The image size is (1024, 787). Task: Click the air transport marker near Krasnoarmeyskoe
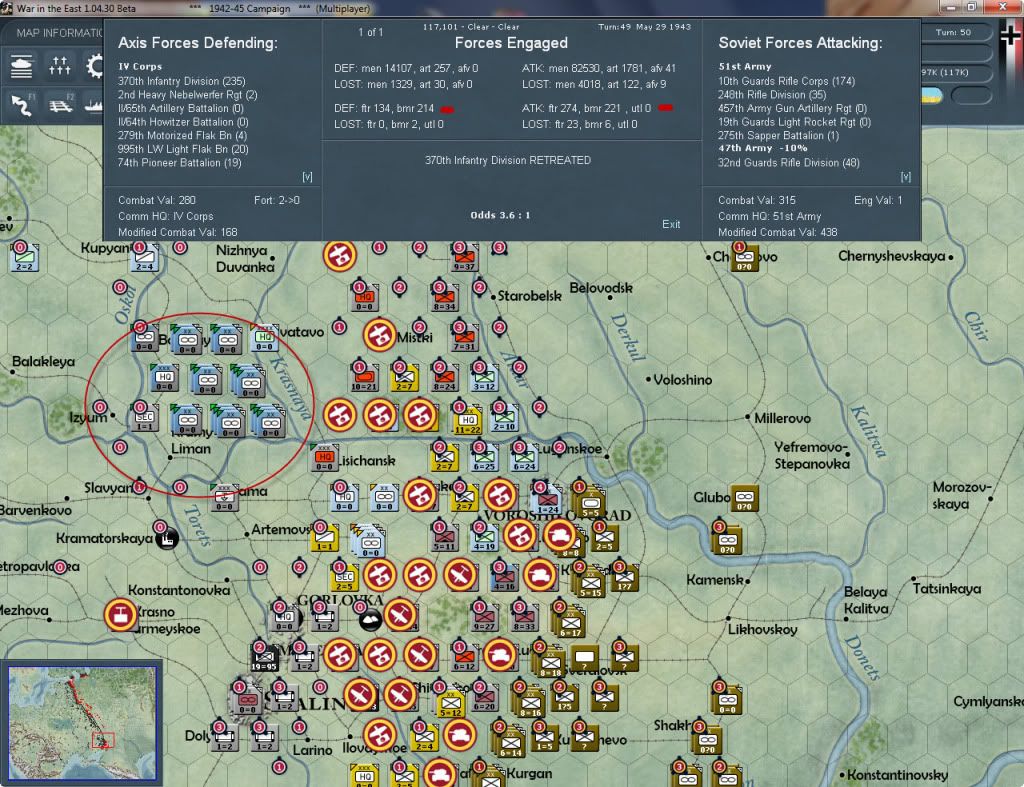[x=120, y=615]
